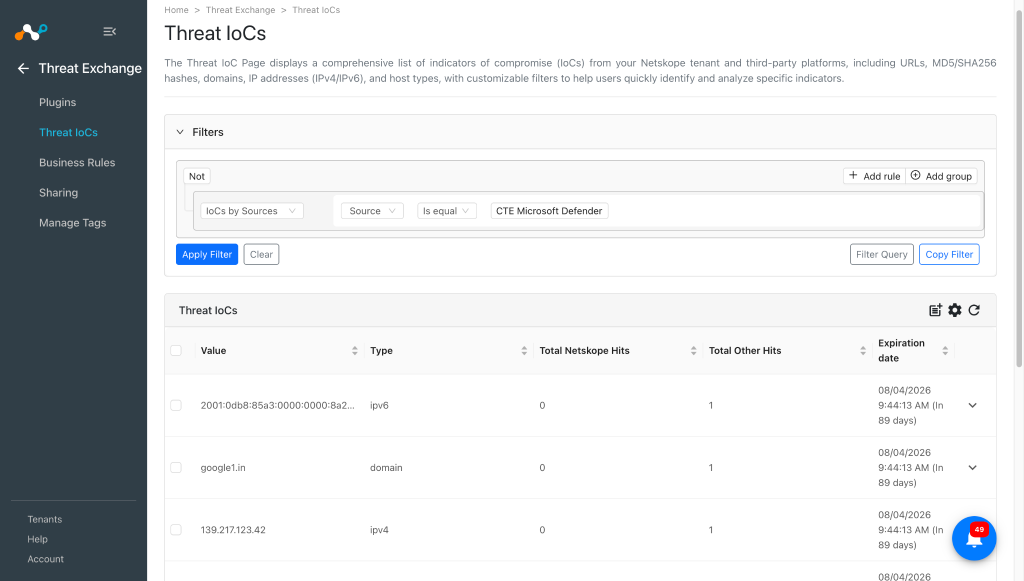
Task: Click value 2001:0db8:85a3:0000:0000:8a2...
Action: [x=278, y=405]
